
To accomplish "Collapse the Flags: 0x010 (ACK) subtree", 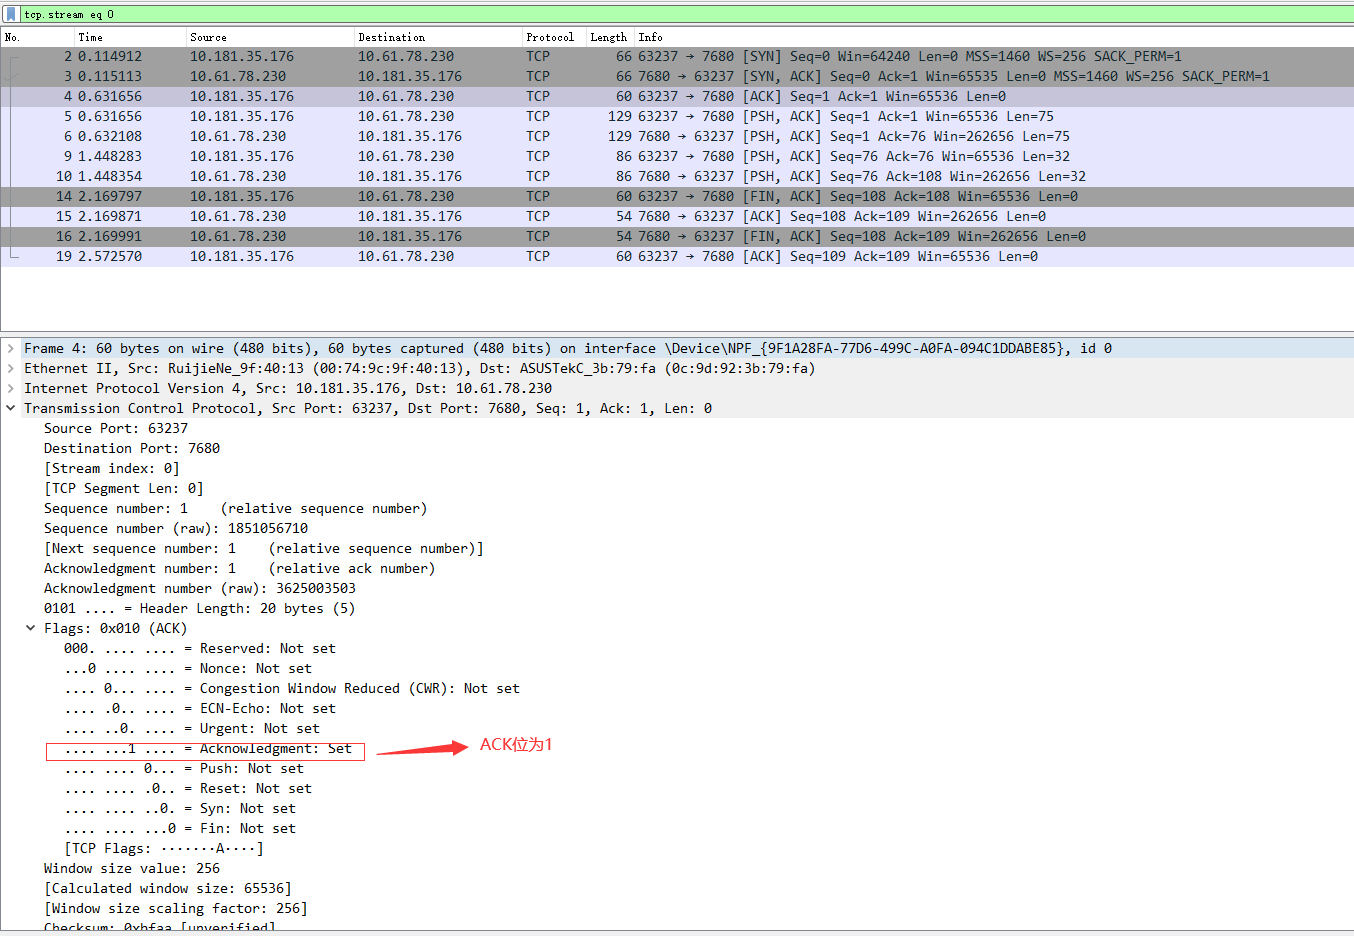I will [x=30, y=628].
